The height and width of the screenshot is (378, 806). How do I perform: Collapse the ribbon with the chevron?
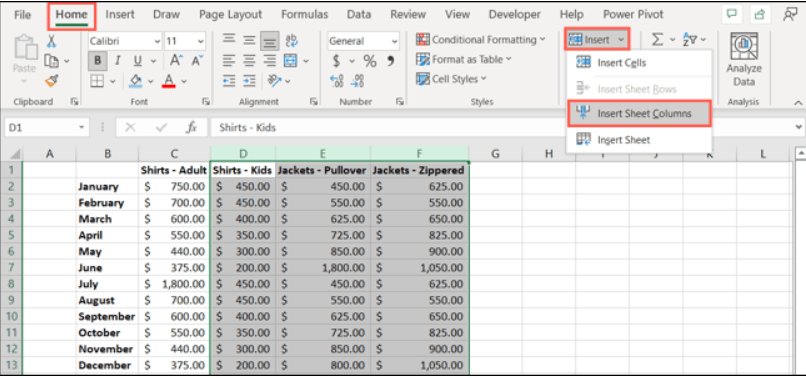[x=798, y=103]
